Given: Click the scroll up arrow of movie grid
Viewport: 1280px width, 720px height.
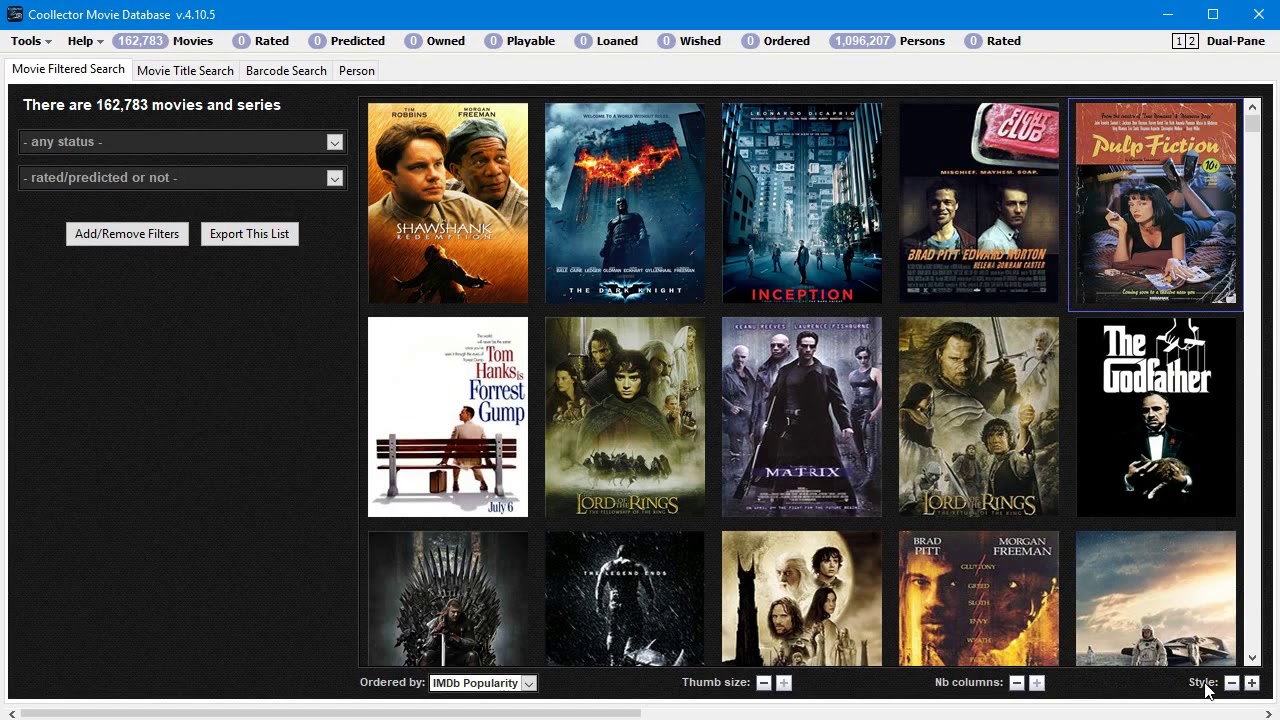Looking at the screenshot, I should coord(1253,106).
